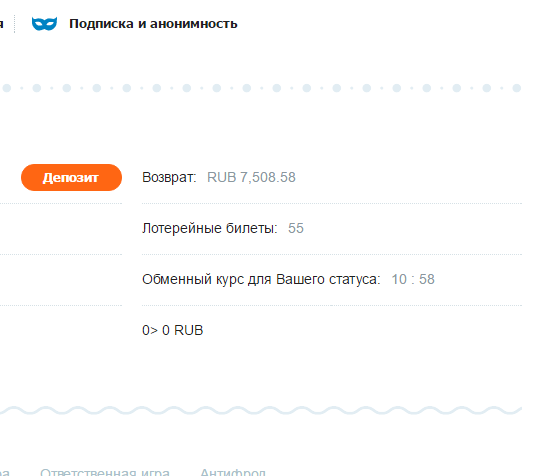Image resolution: width=553 pixels, height=476 pixels.
Task: Click the dotted line under exchange rate row
Action: (332, 305)
